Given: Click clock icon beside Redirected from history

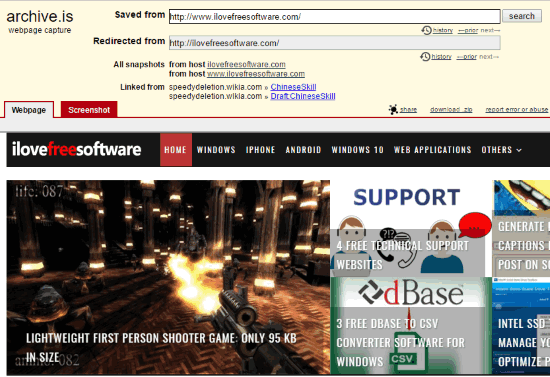Looking at the screenshot, I should 425,56.
